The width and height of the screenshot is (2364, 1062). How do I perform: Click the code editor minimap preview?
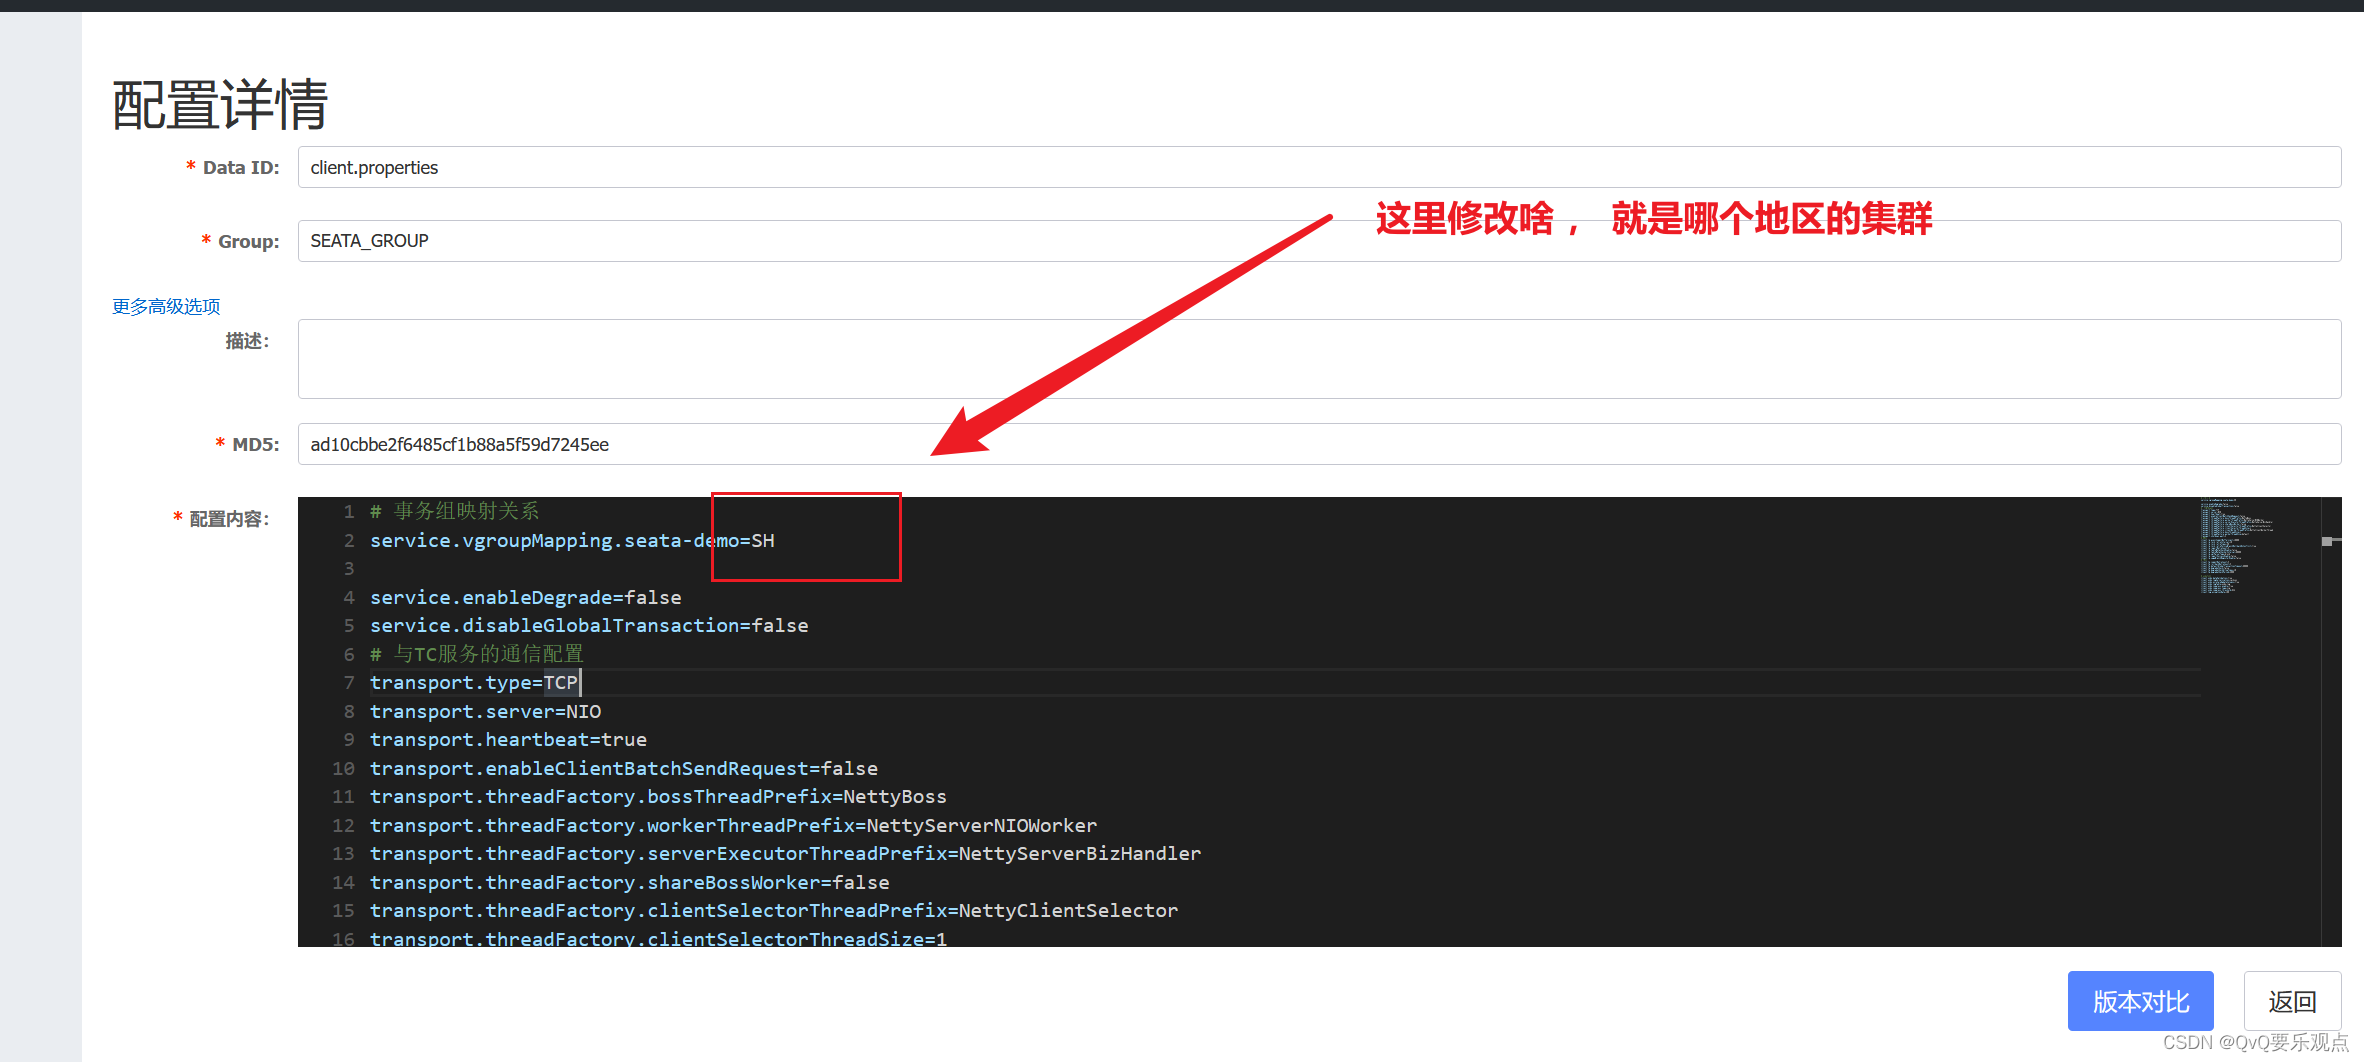coord(2236,546)
